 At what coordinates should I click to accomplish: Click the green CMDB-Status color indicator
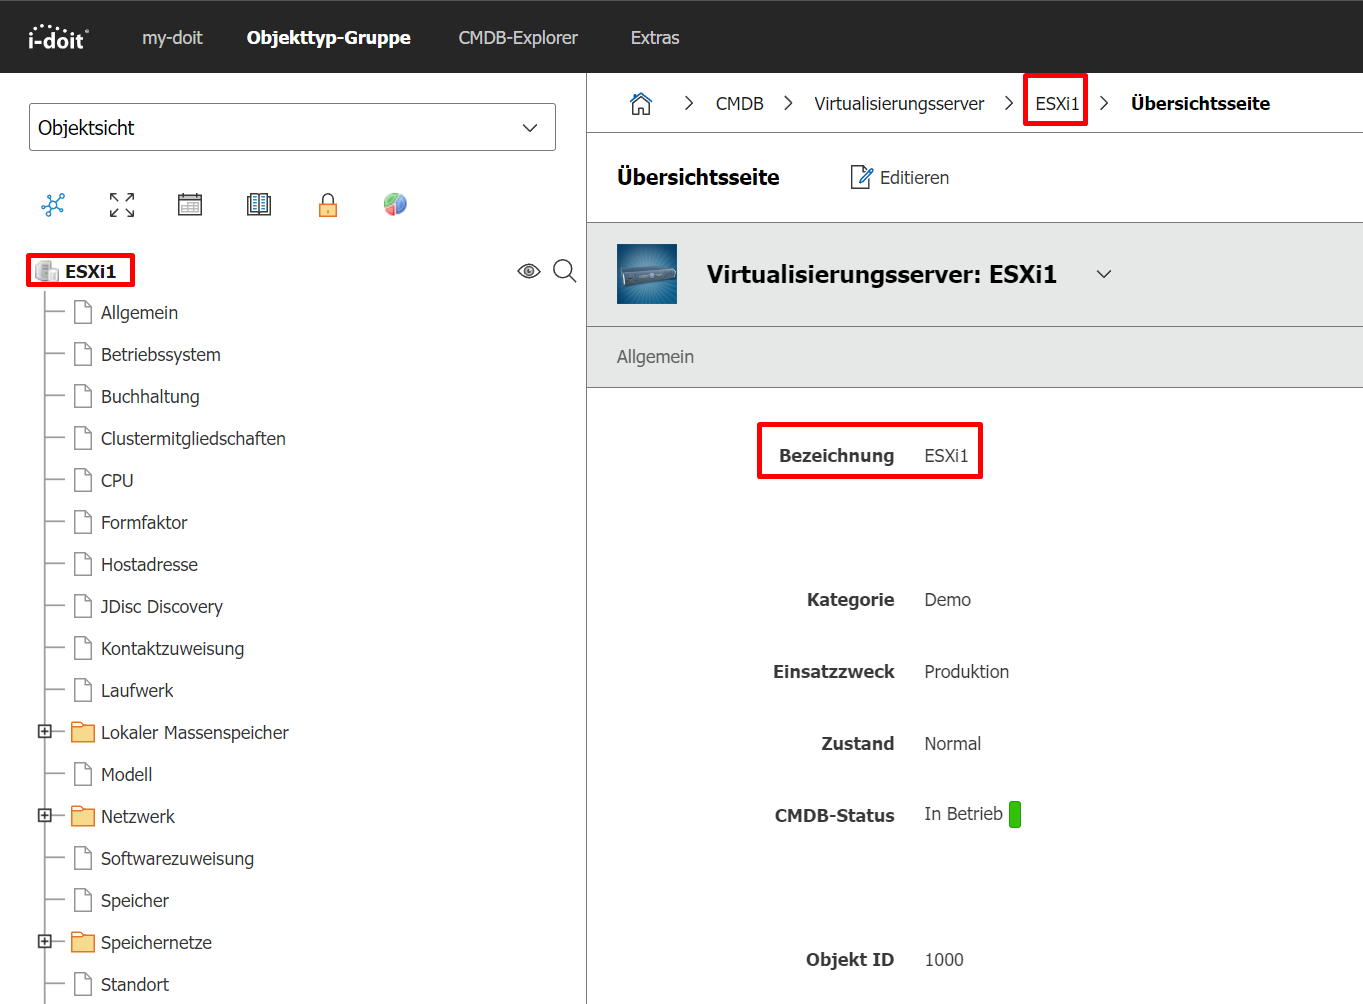(x=1015, y=815)
